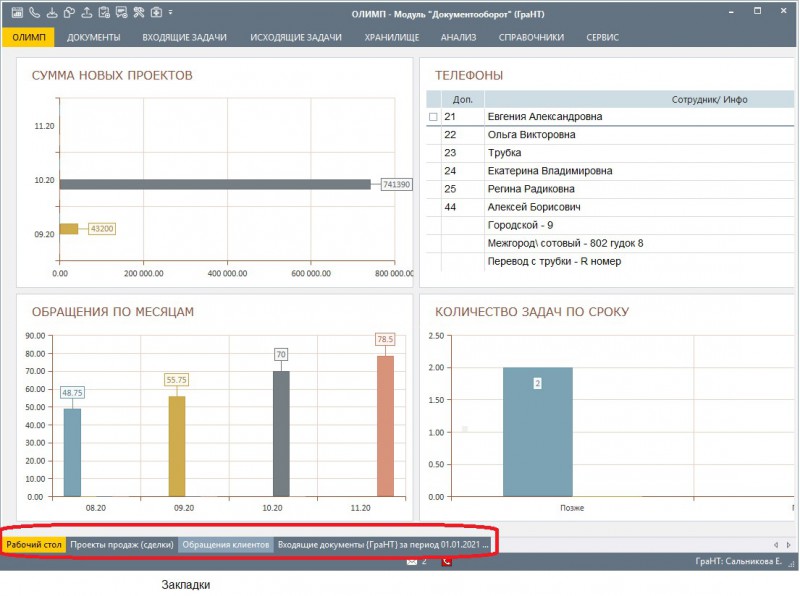Viewport: 800px width, 596px height.
Task: Open the ДОКУМЕНТЫ menu
Action: (x=94, y=38)
